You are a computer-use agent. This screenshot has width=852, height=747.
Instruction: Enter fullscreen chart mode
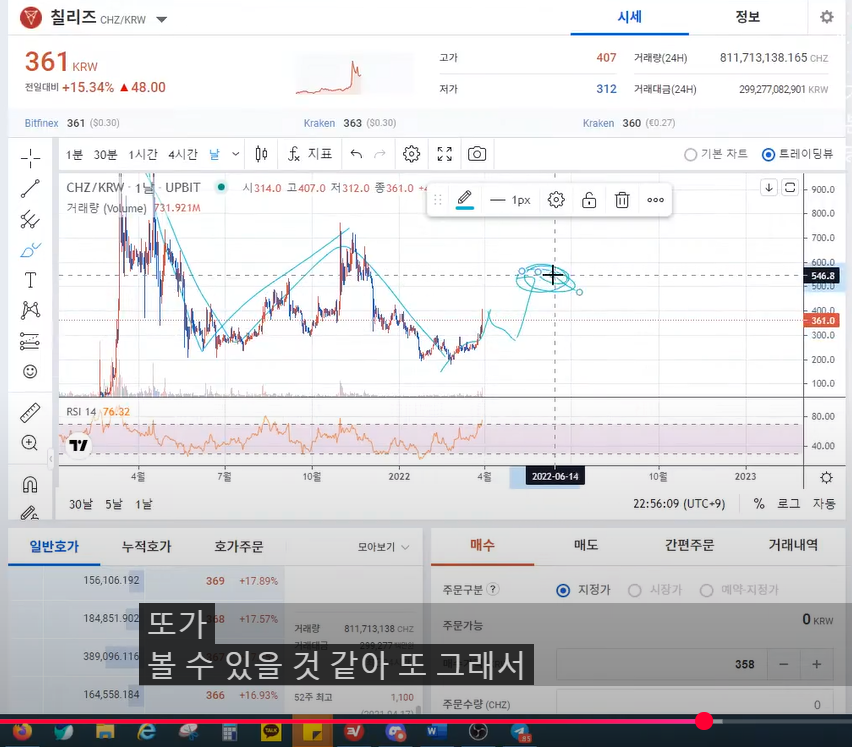pos(444,154)
